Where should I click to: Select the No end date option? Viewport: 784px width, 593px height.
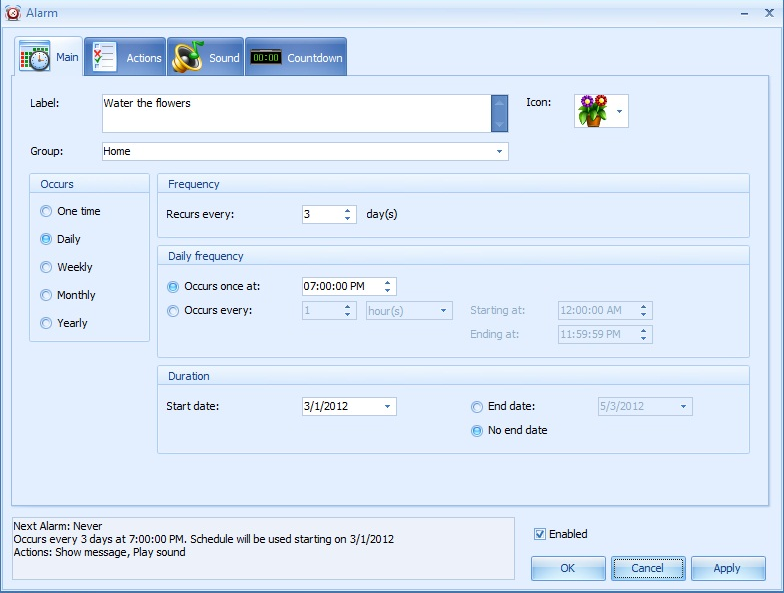click(x=509, y=430)
